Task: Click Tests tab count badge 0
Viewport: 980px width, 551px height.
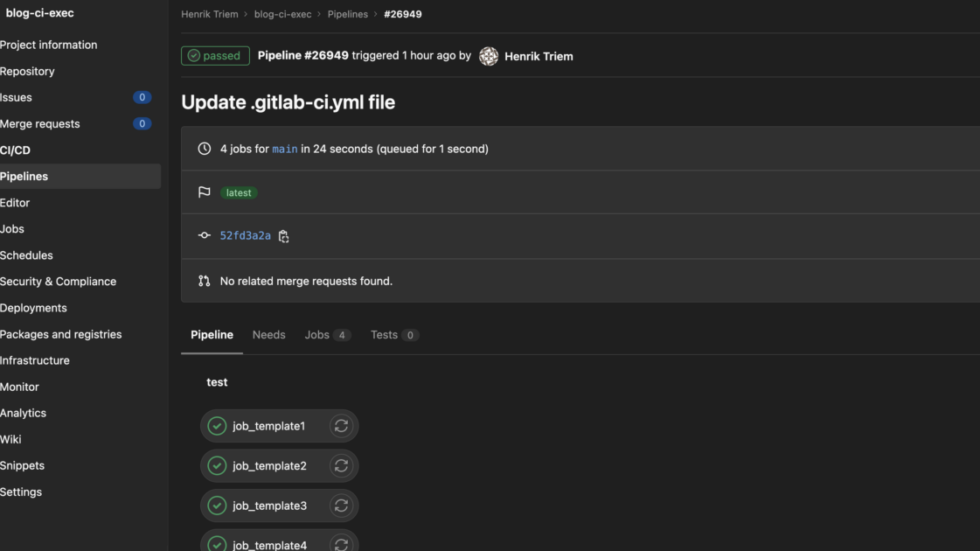Action: [x=410, y=335]
